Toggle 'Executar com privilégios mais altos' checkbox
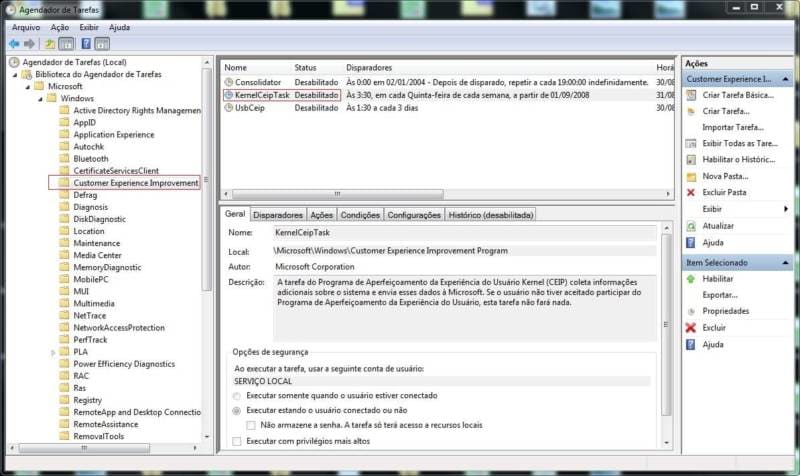Image resolution: width=800 pixels, height=476 pixels. tap(237, 442)
